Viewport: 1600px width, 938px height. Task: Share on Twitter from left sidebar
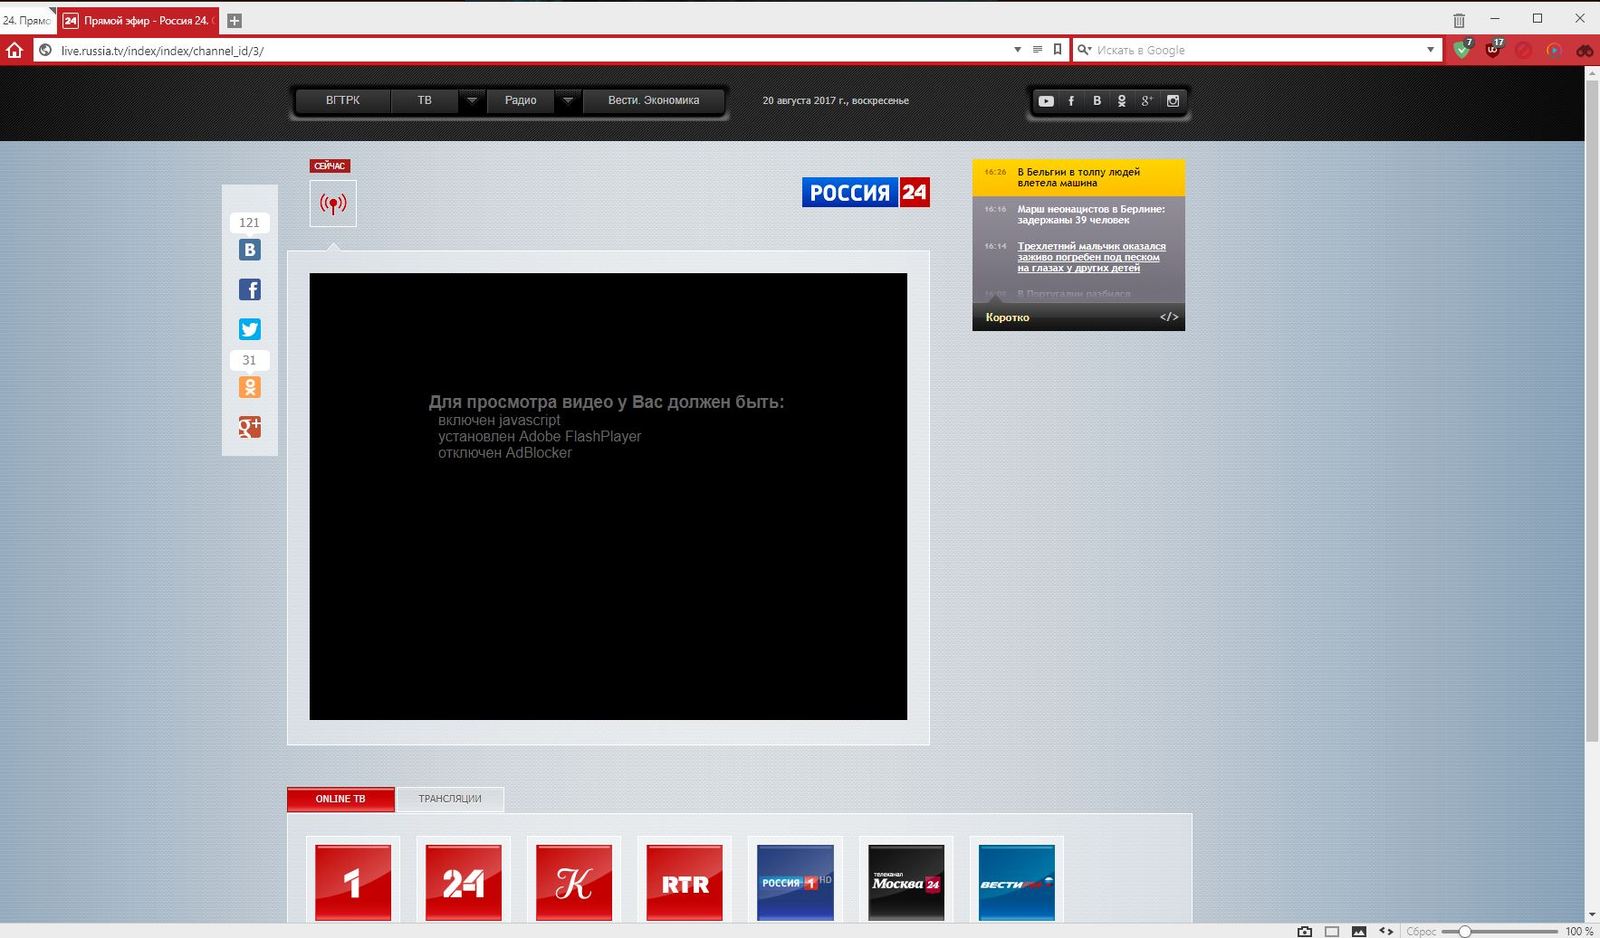pyautogui.click(x=250, y=329)
